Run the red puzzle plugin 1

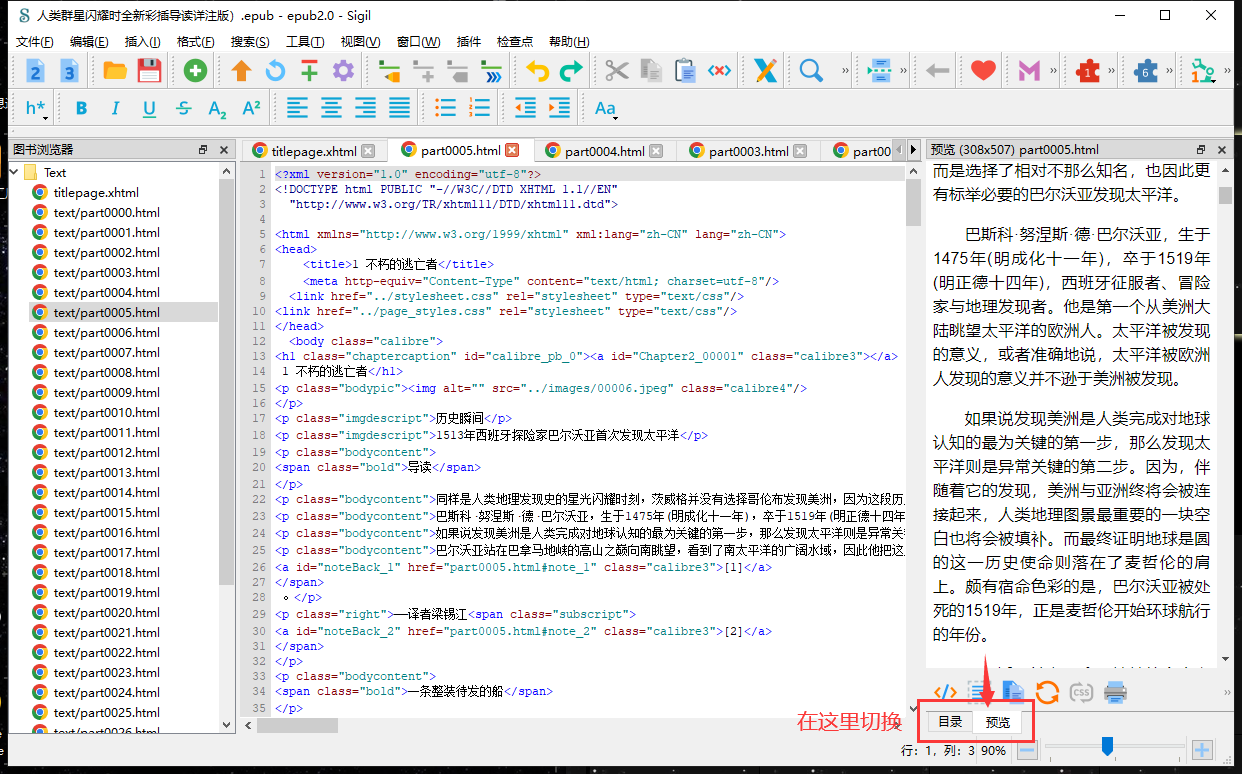coord(1088,71)
